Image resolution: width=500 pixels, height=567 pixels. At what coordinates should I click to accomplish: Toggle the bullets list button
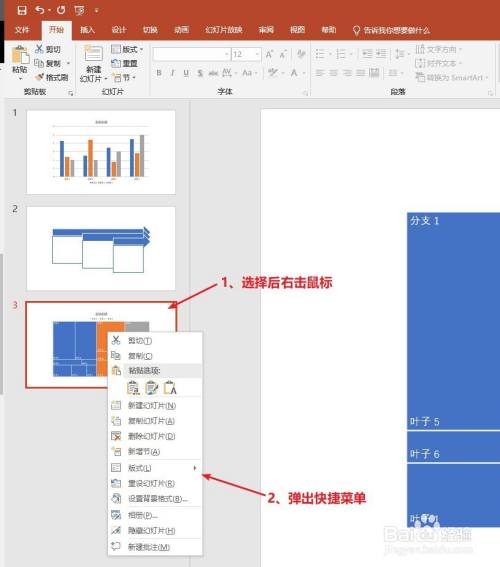[320, 54]
